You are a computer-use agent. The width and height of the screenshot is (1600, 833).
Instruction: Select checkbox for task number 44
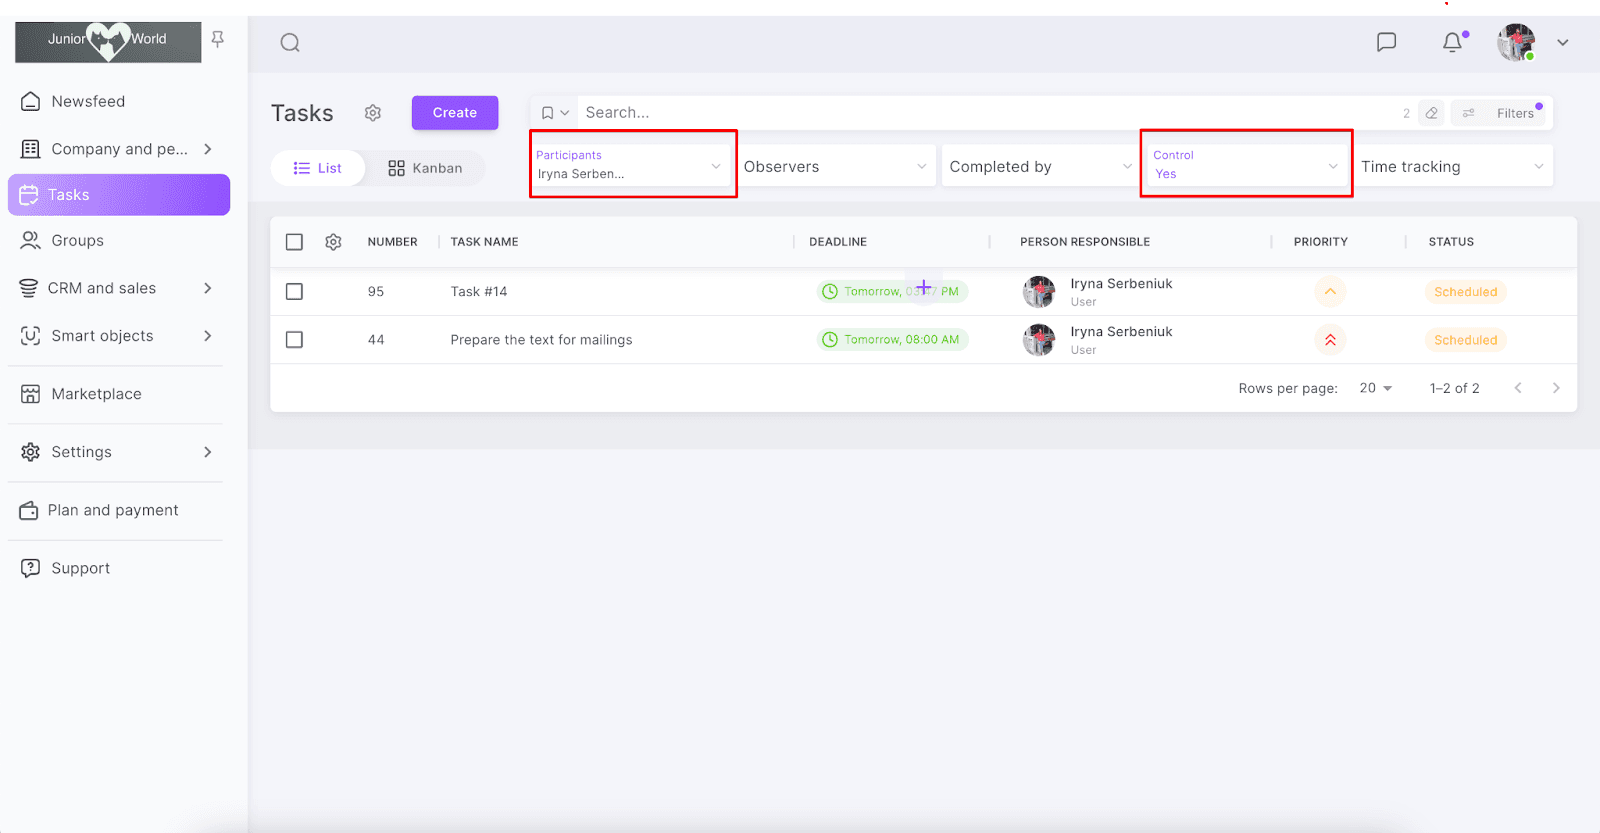point(294,340)
